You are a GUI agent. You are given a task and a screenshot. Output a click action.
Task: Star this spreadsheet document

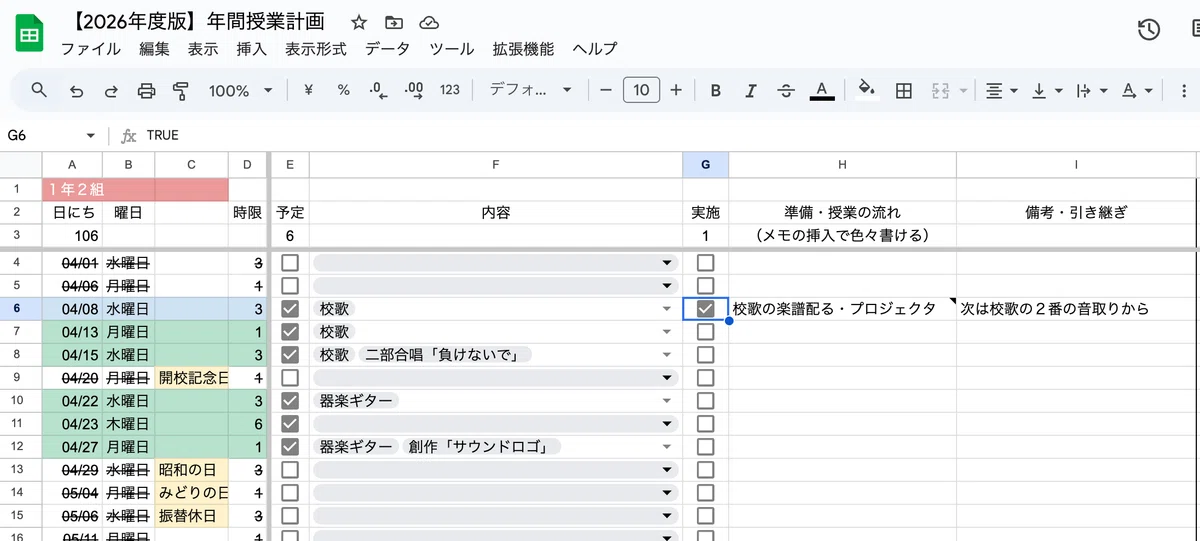tap(359, 22)
